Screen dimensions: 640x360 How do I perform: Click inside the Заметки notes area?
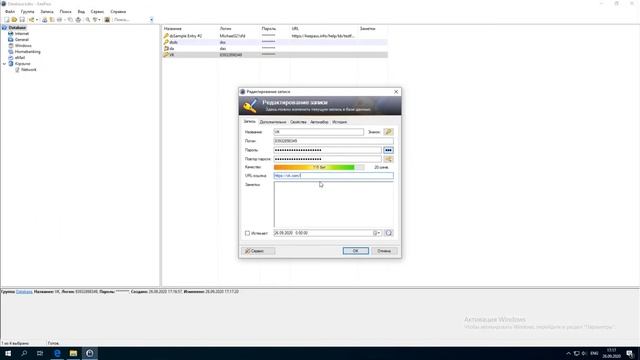pos(333,204)
